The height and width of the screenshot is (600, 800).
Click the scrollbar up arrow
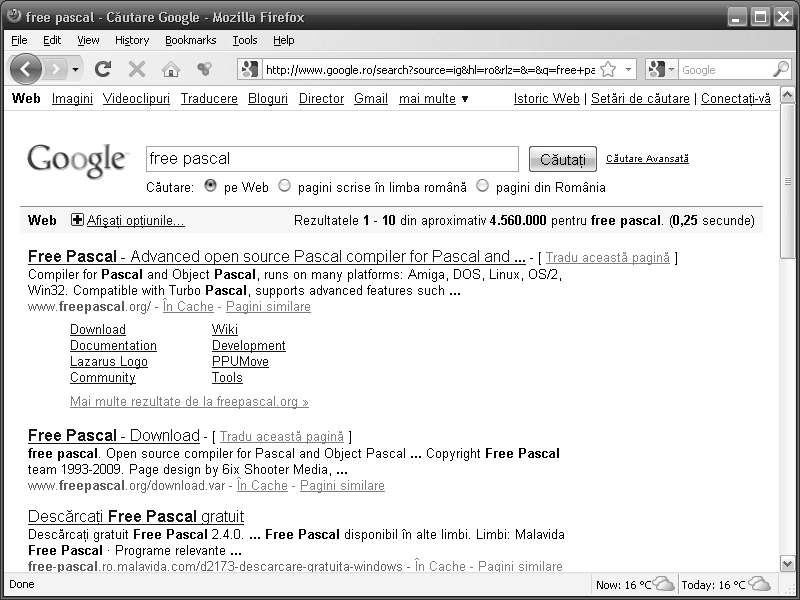(x=788, y=95)
